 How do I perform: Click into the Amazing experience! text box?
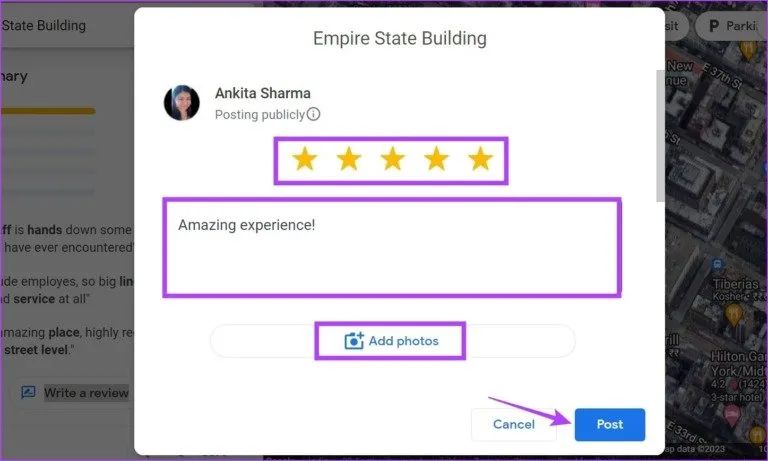pos(392,247)
